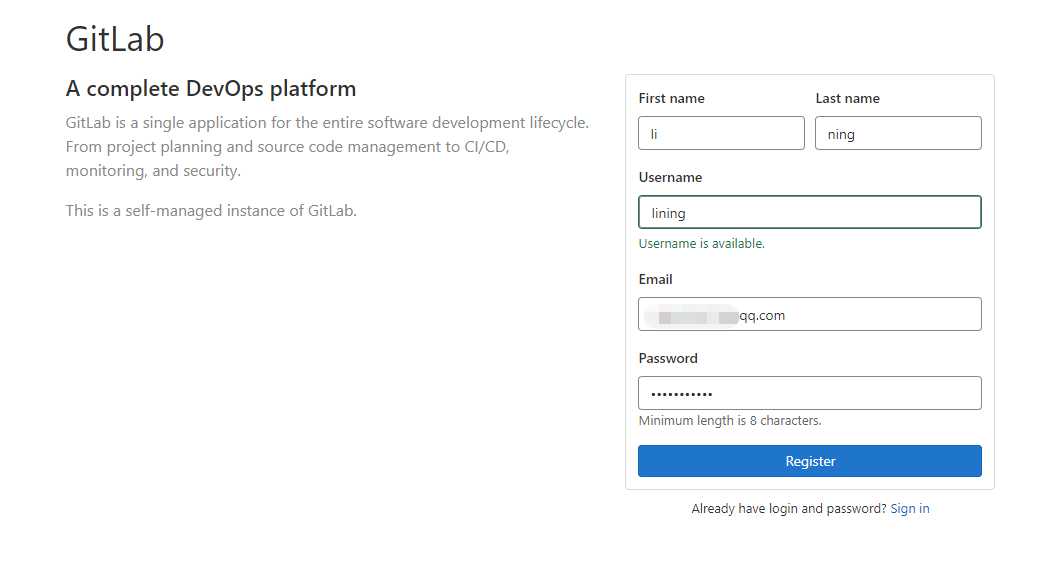Image resolution: width=1045 pixels, height=582 pixels.
Task: Click the Last name label
Action: coord(847,98)
